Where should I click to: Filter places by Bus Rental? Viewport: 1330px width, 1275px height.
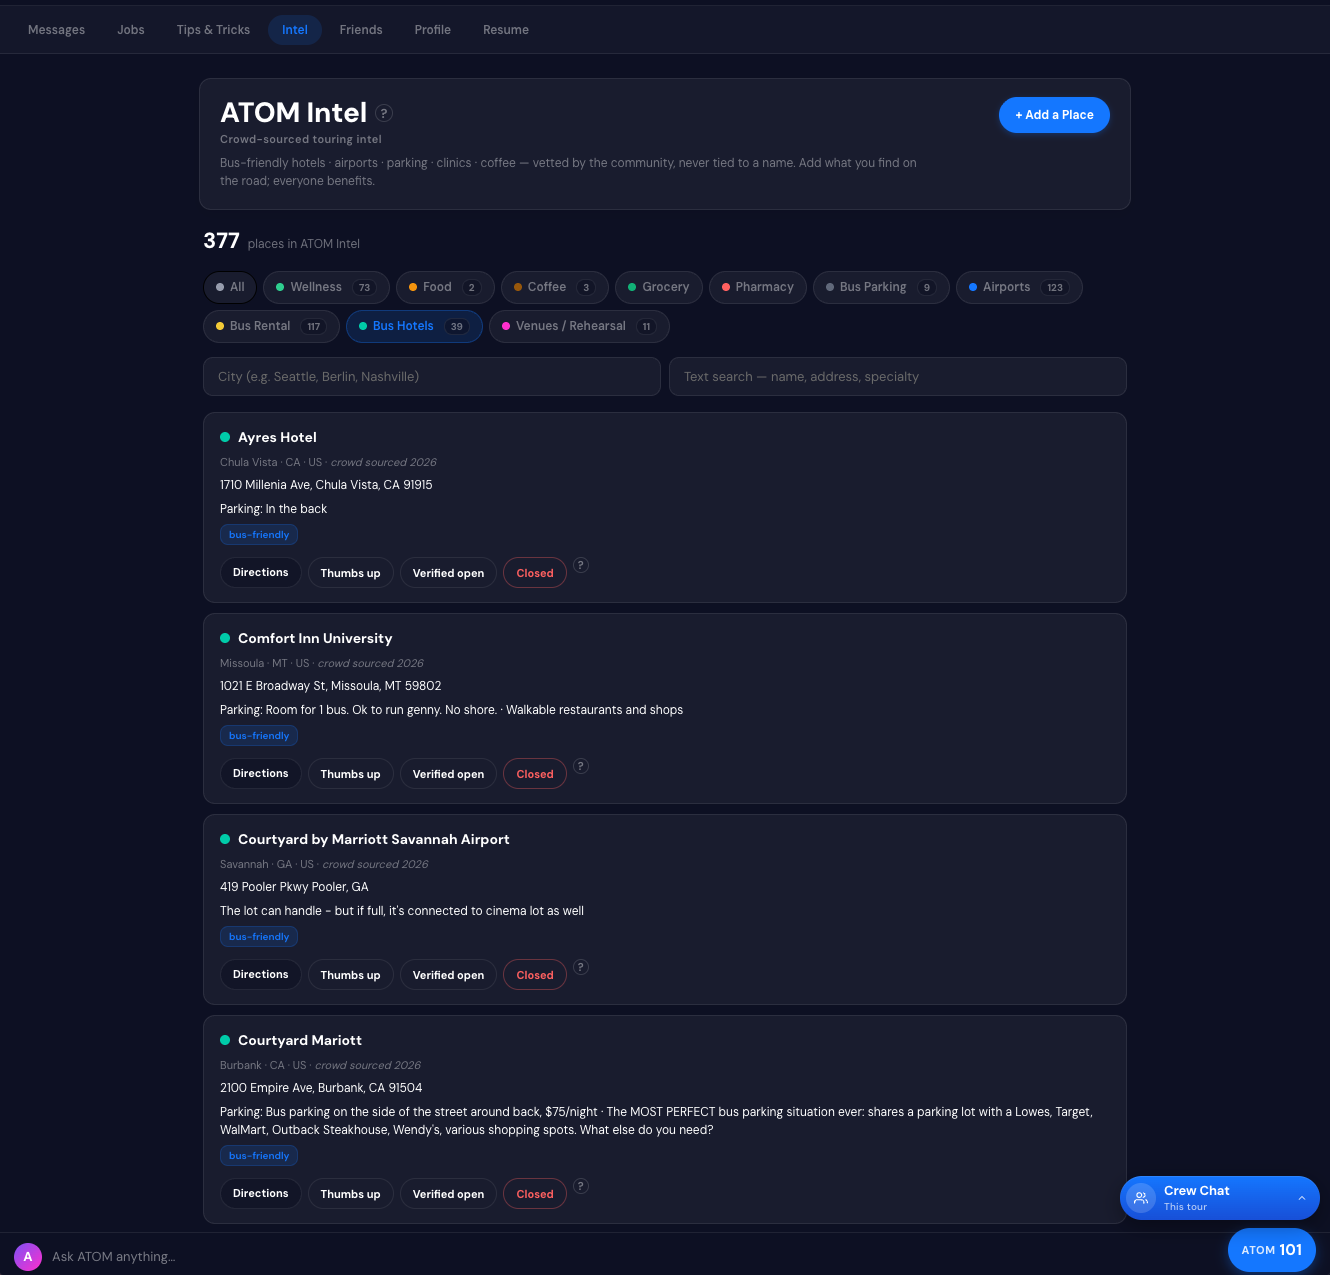click(x=271, y=326)
